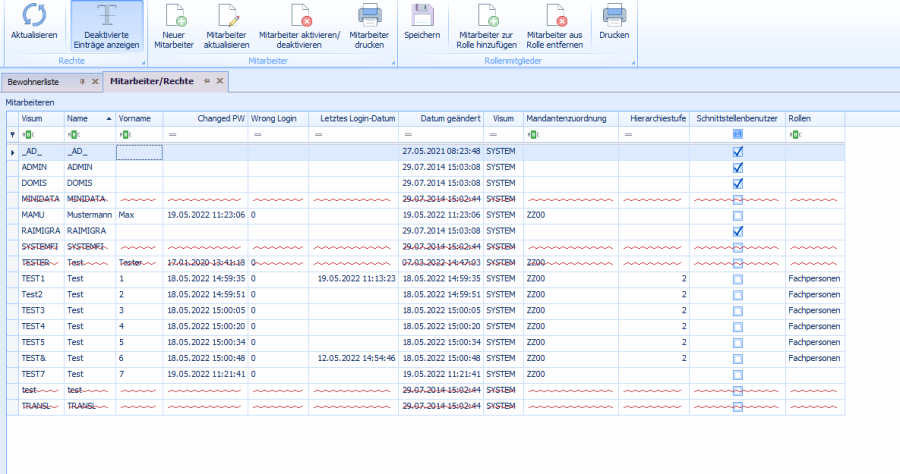Print employees with Mitarbeiter drucken
900x474 pixels.
[x=369, y=16]
